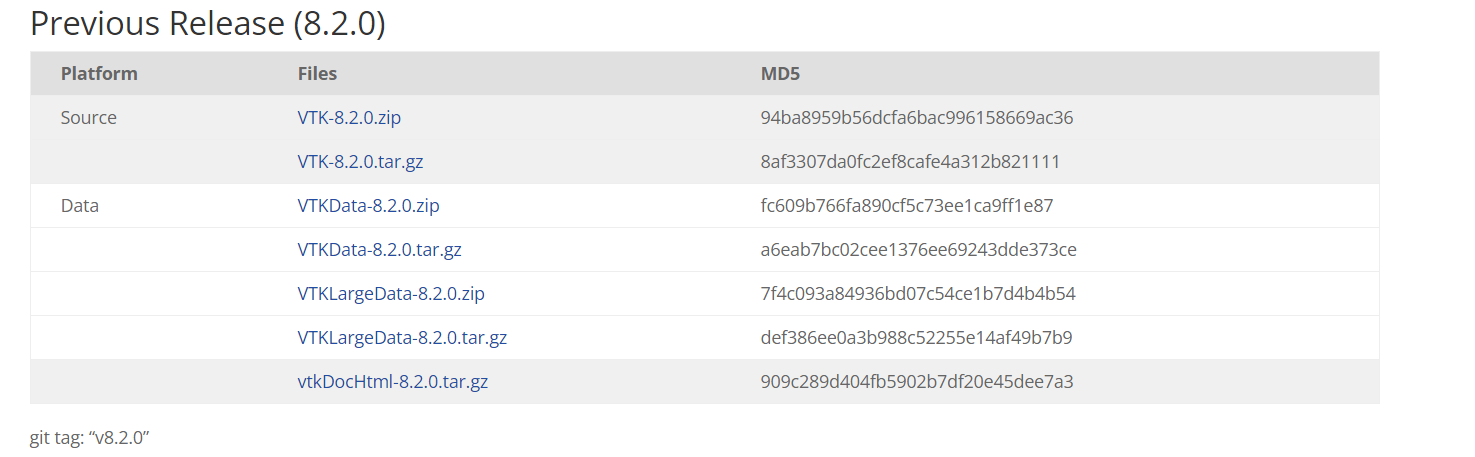The width and height of the screenshot is (1475, 457).
Task: Open the VTKData-8.2.0.tar.gz link
Action: pos(379,250)
